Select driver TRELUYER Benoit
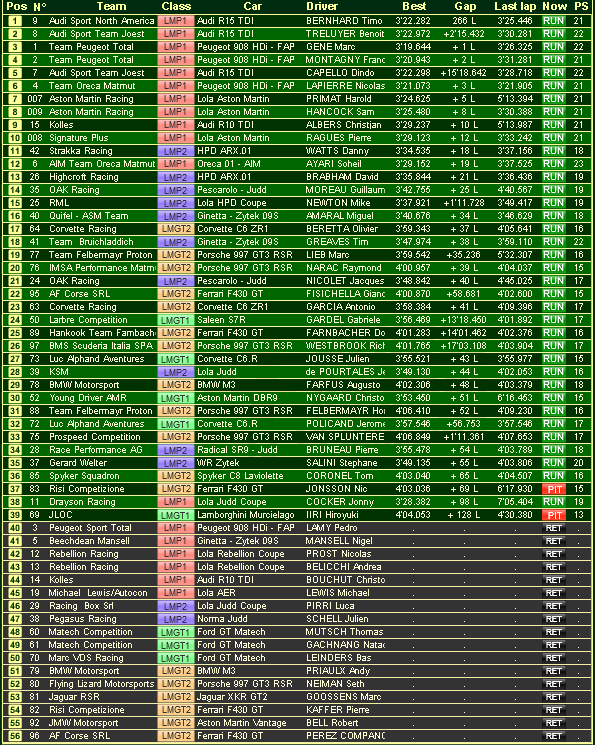 (x=345, y=34)
